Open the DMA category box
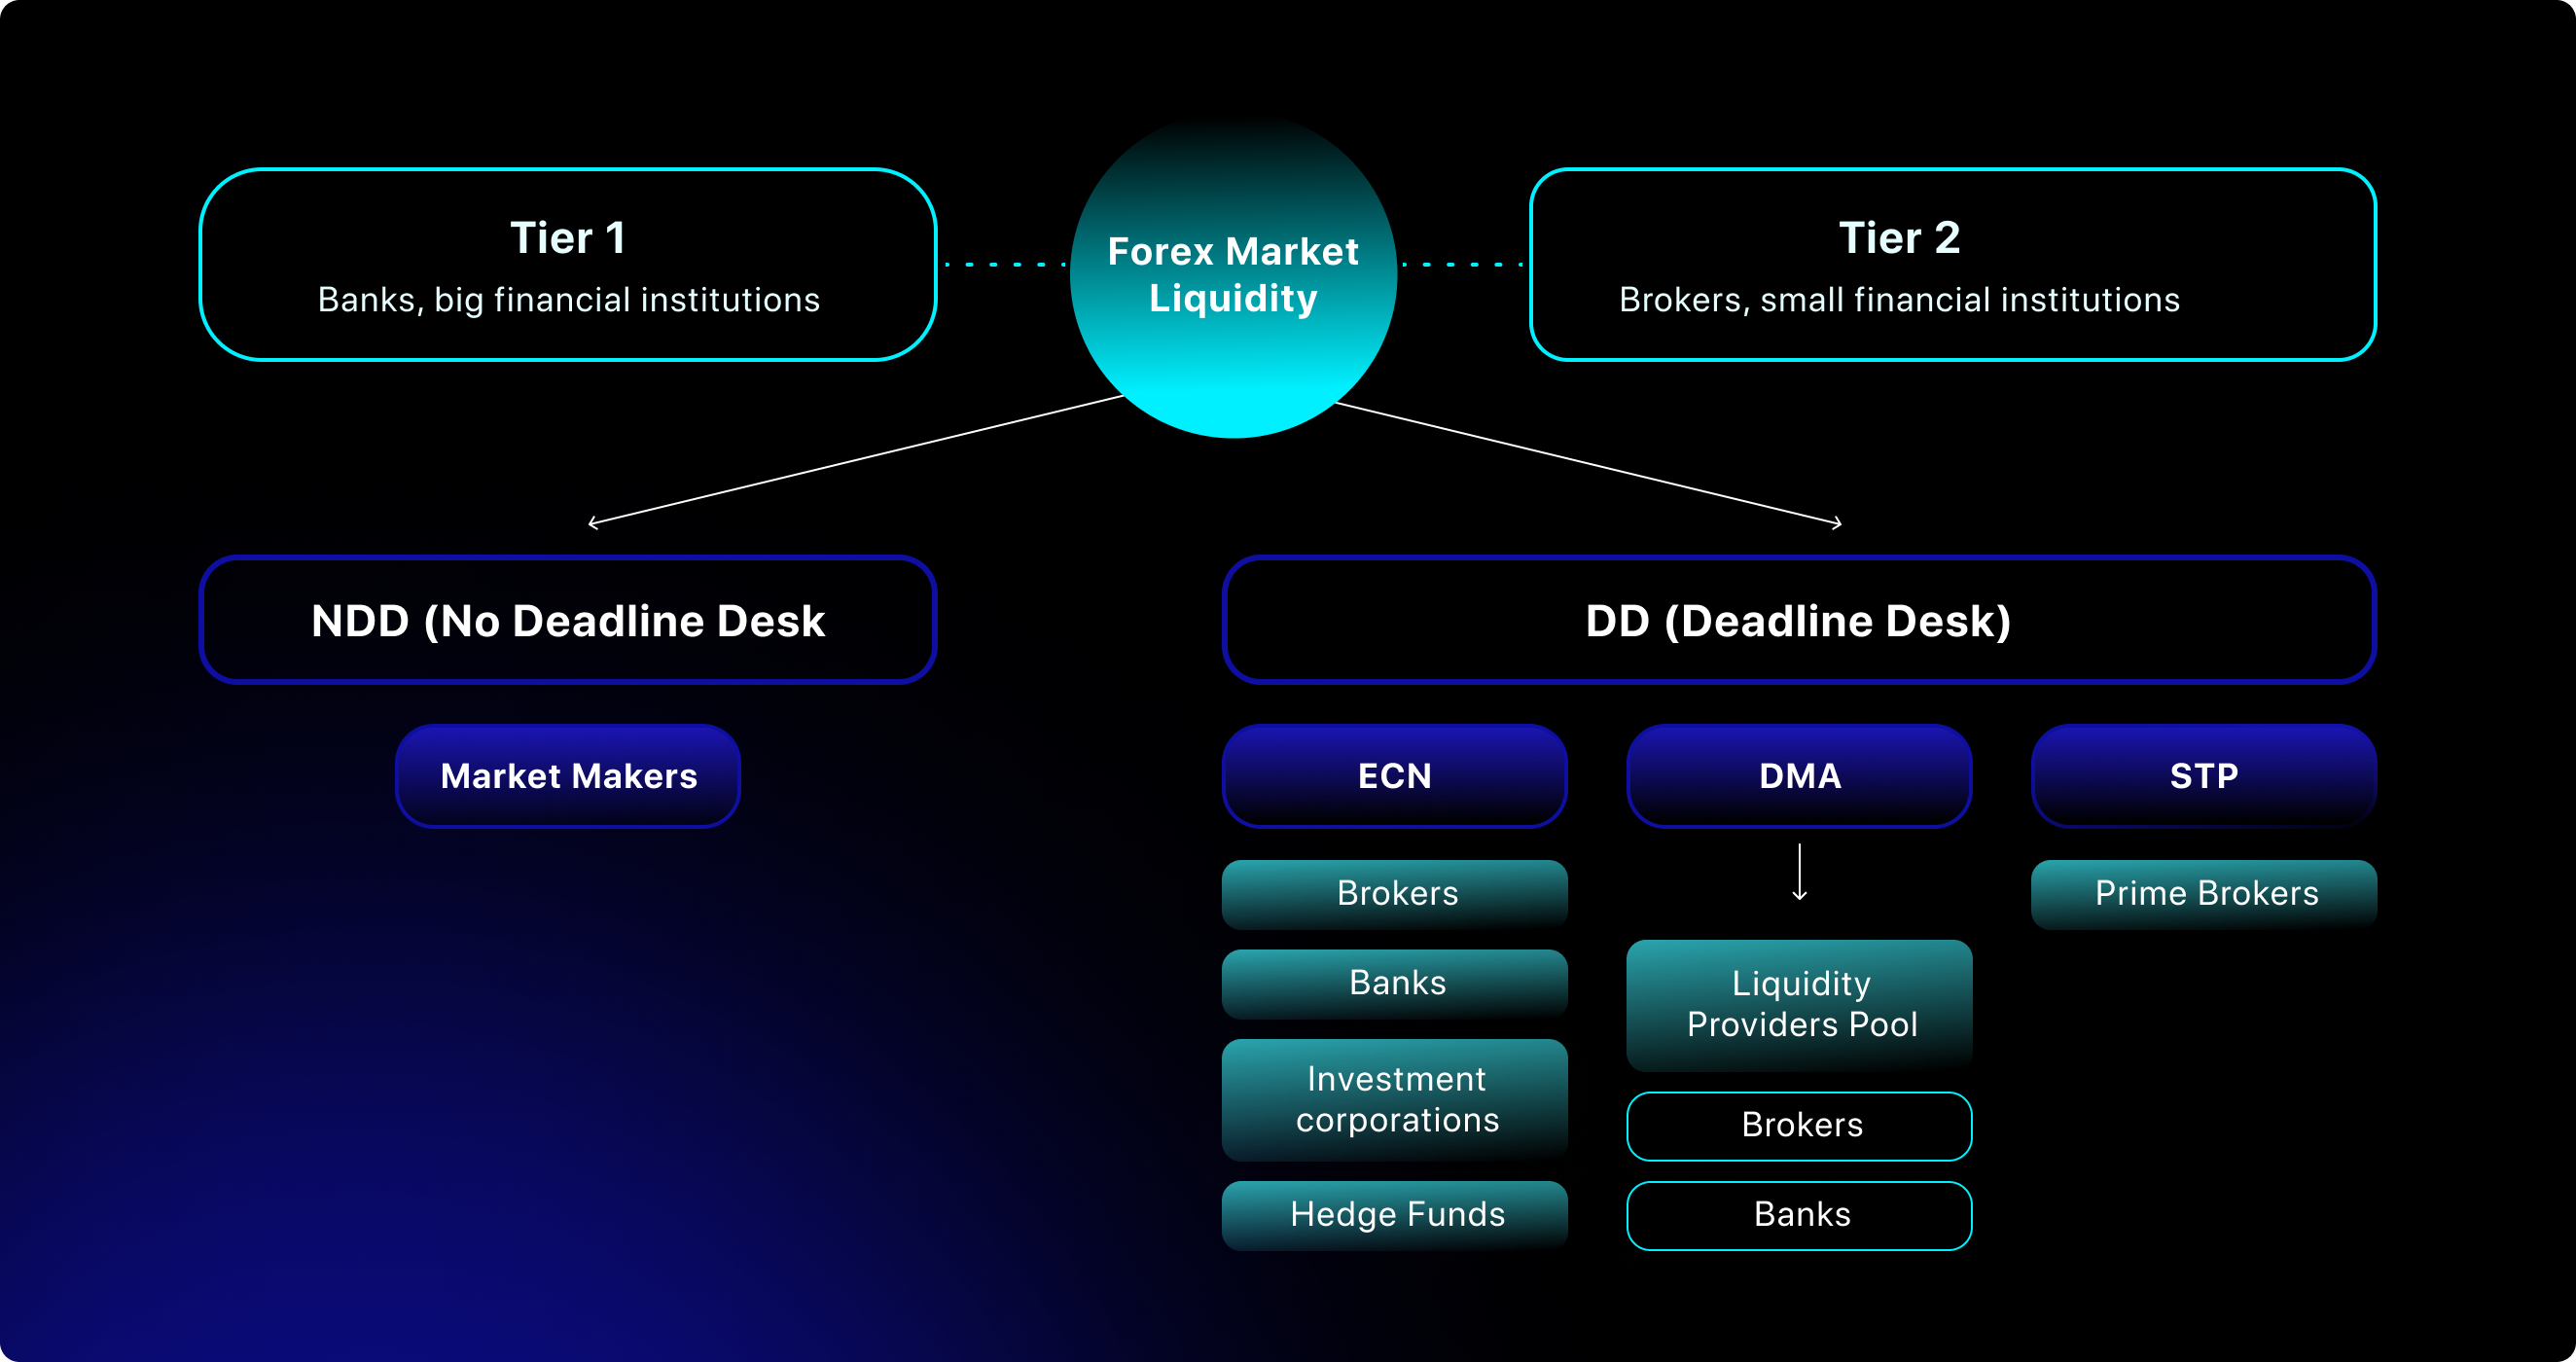The width and height of the screenshot is (2576, 1362). [x=1798, y=776]
